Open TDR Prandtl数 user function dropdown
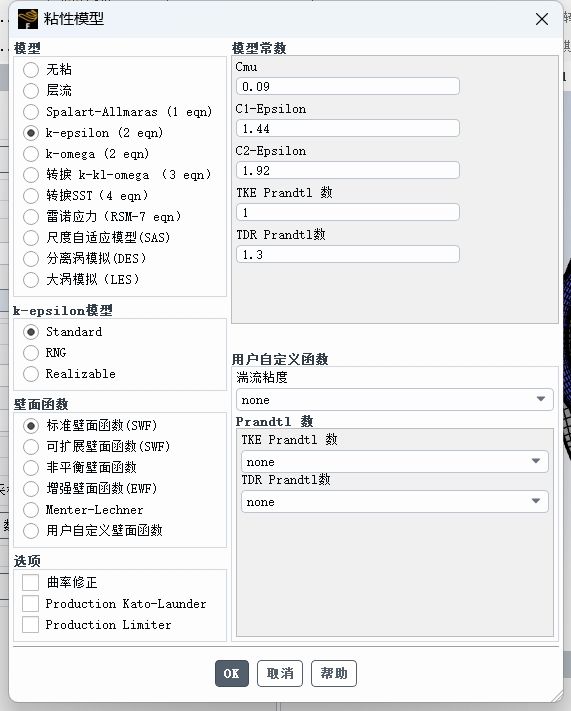The height and width of the screenshot is (711, 571). pos(394,502)
